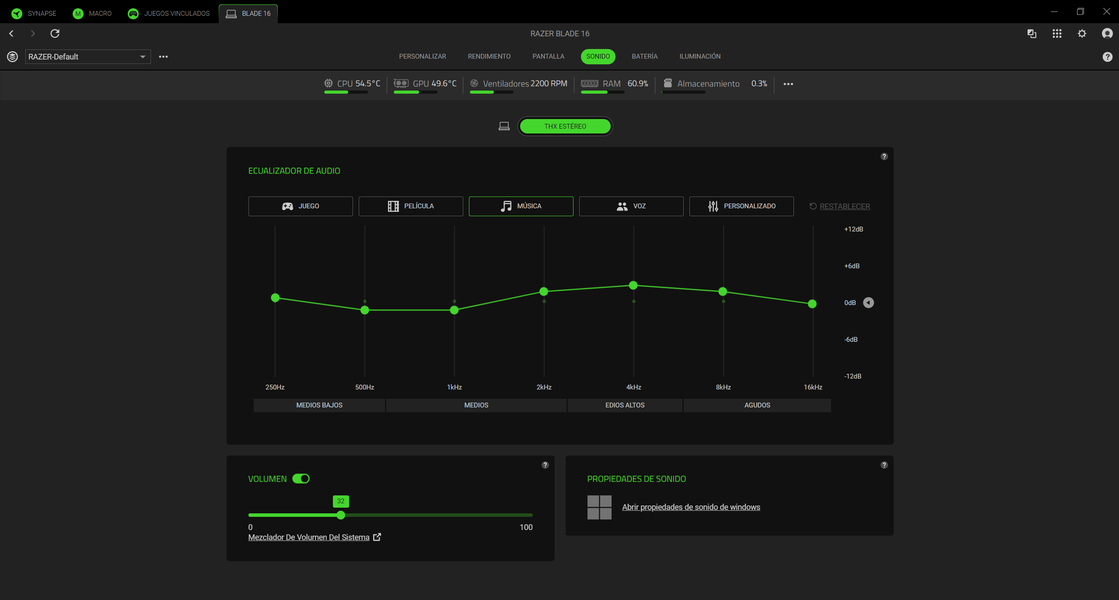Open the equalizer panel help icon

point(884,156)
